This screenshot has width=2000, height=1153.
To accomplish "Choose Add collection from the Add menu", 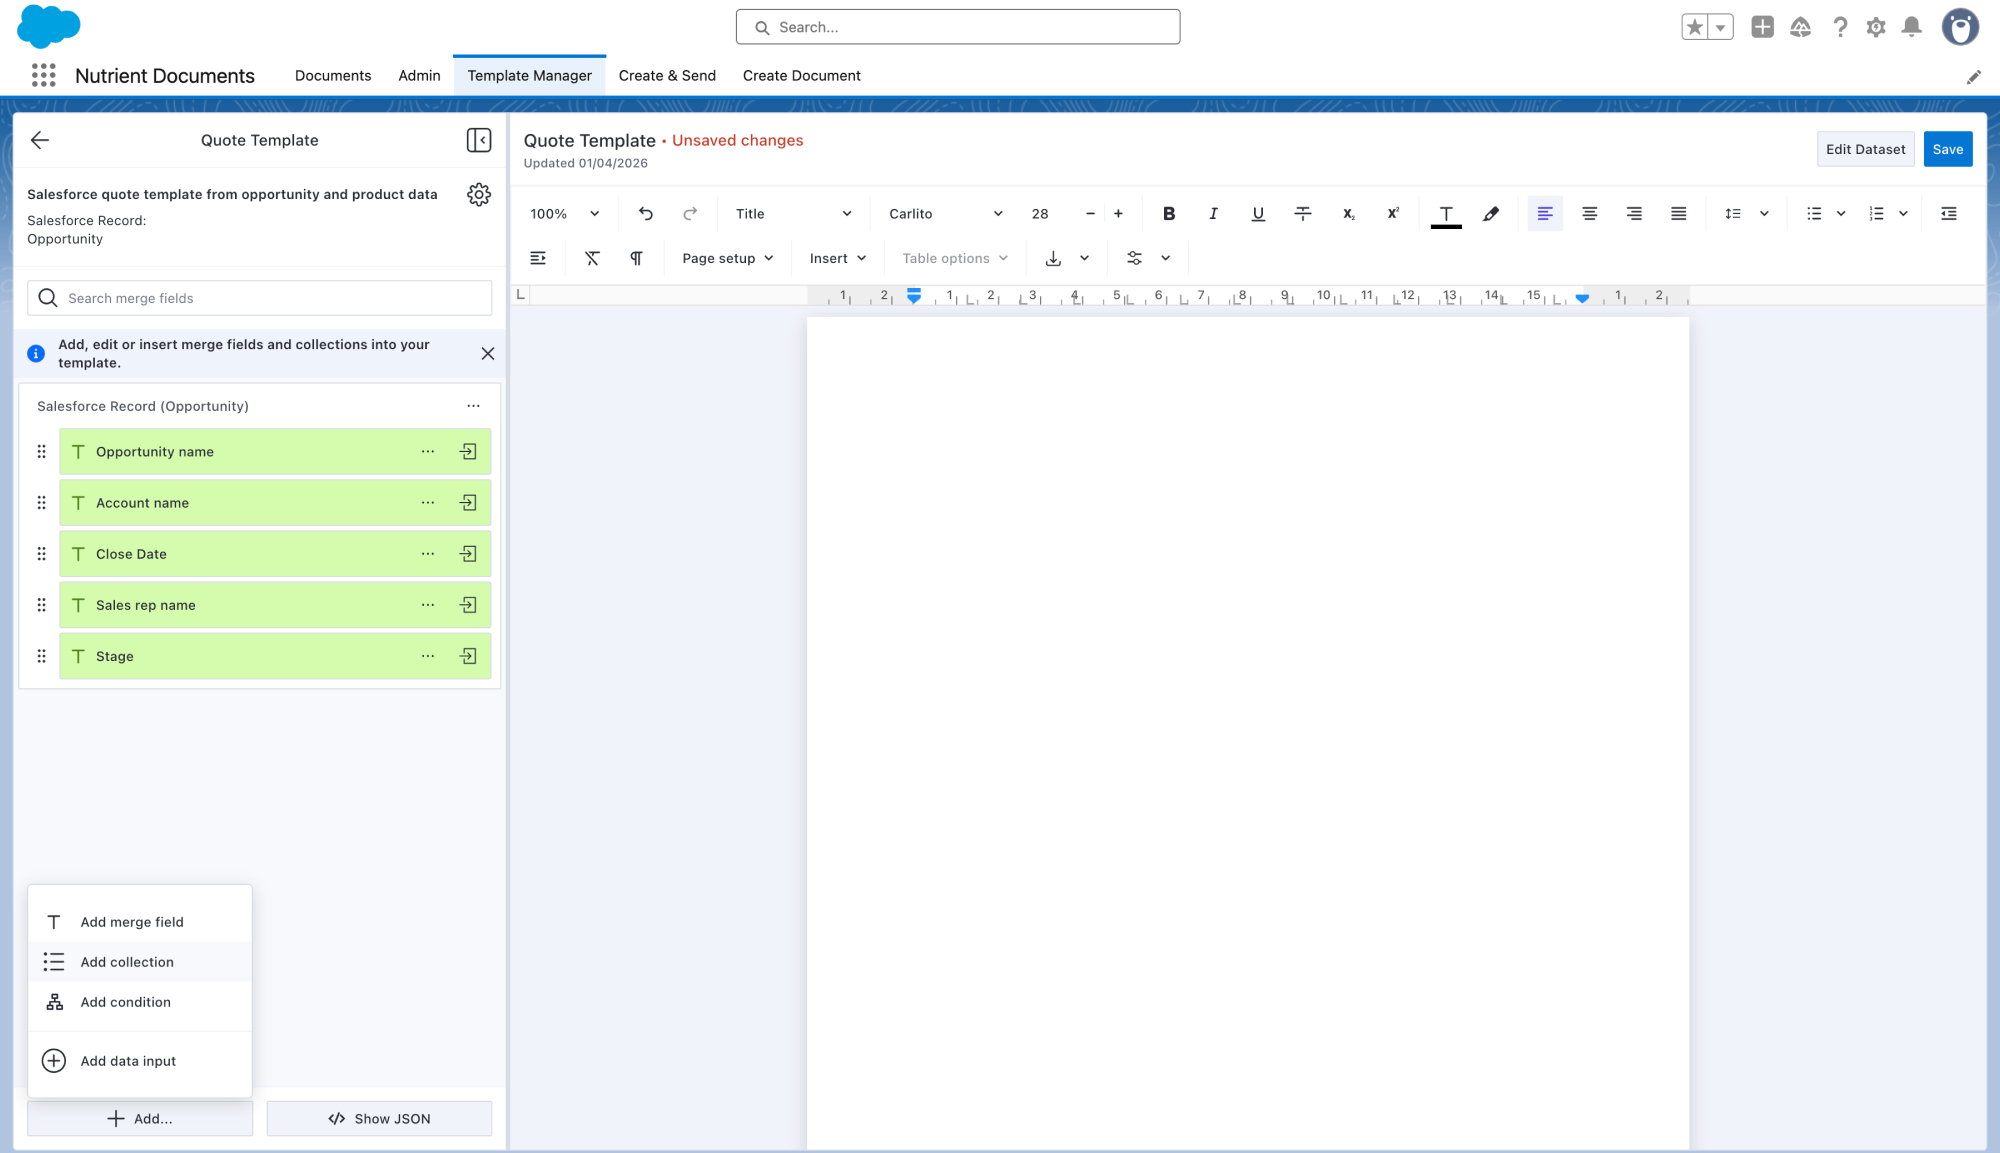I will click(x=127, y=961).
